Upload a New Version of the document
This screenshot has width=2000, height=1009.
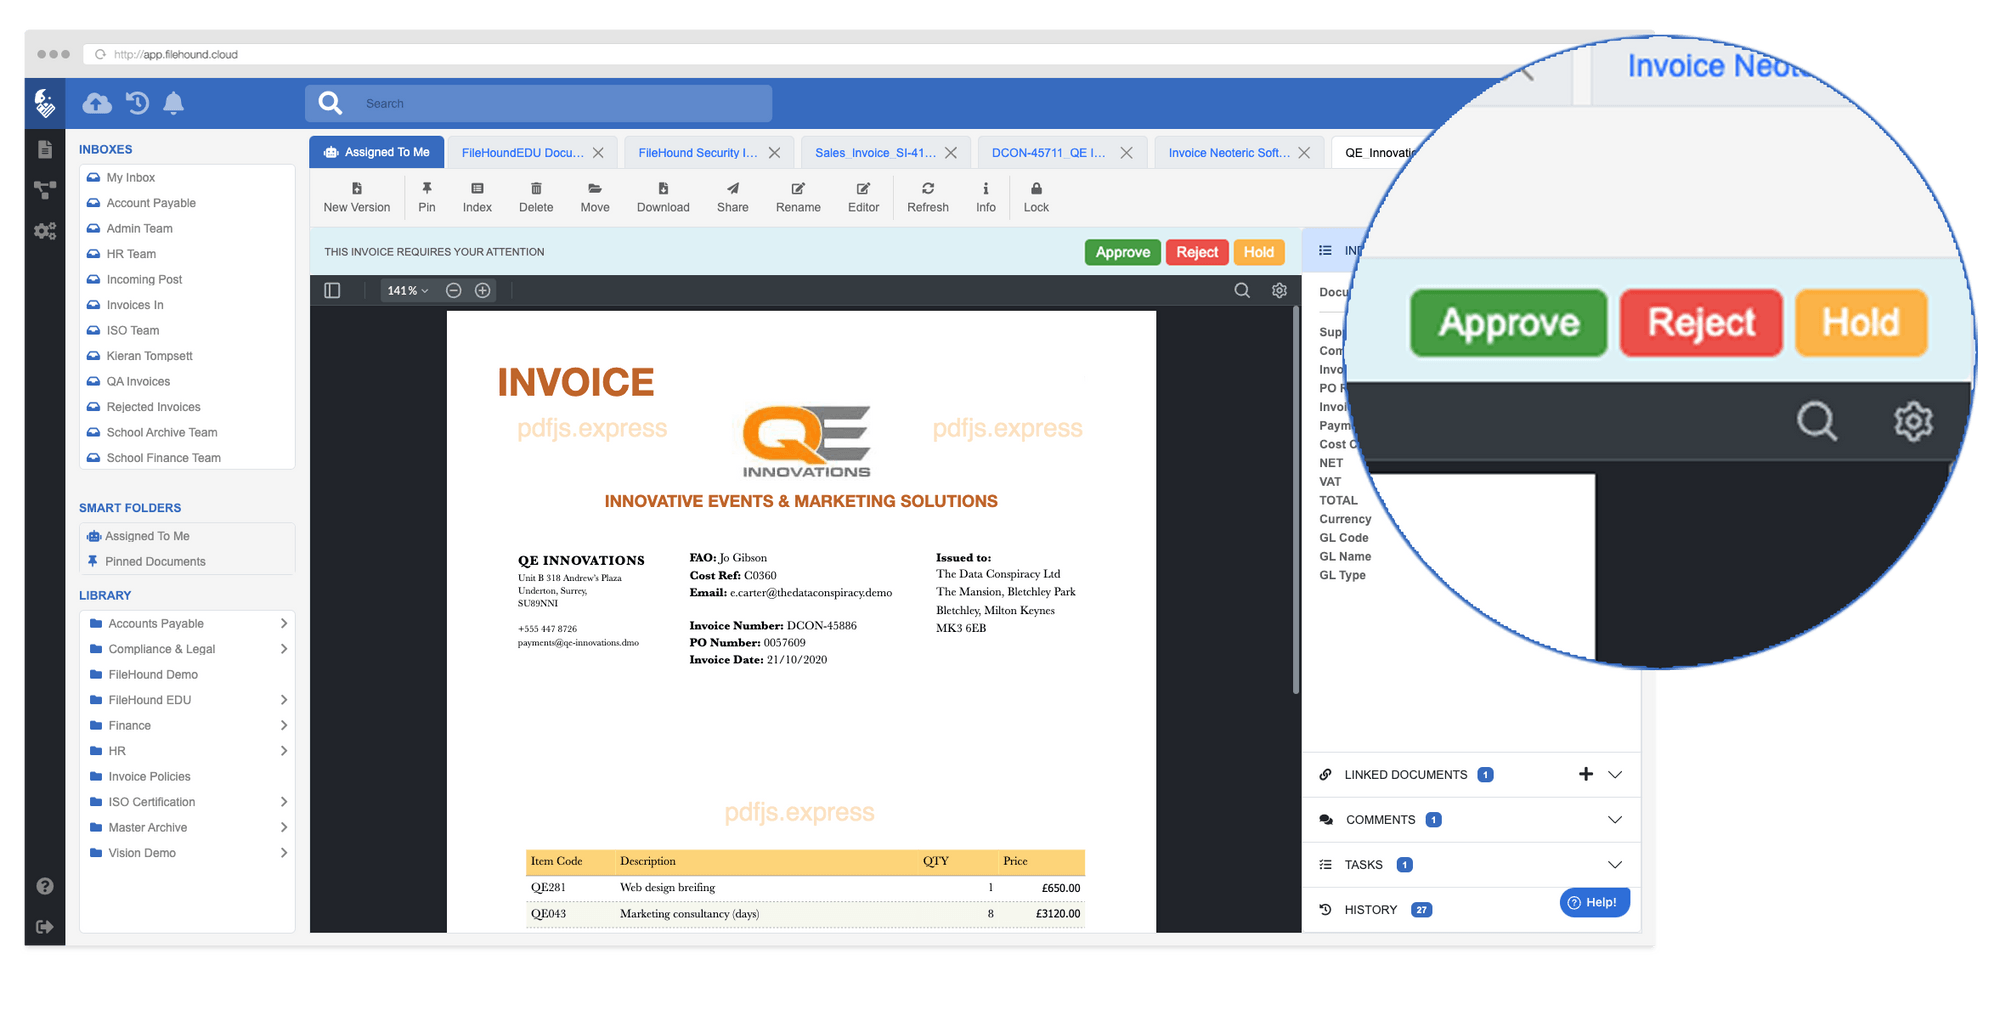[356, 196]
